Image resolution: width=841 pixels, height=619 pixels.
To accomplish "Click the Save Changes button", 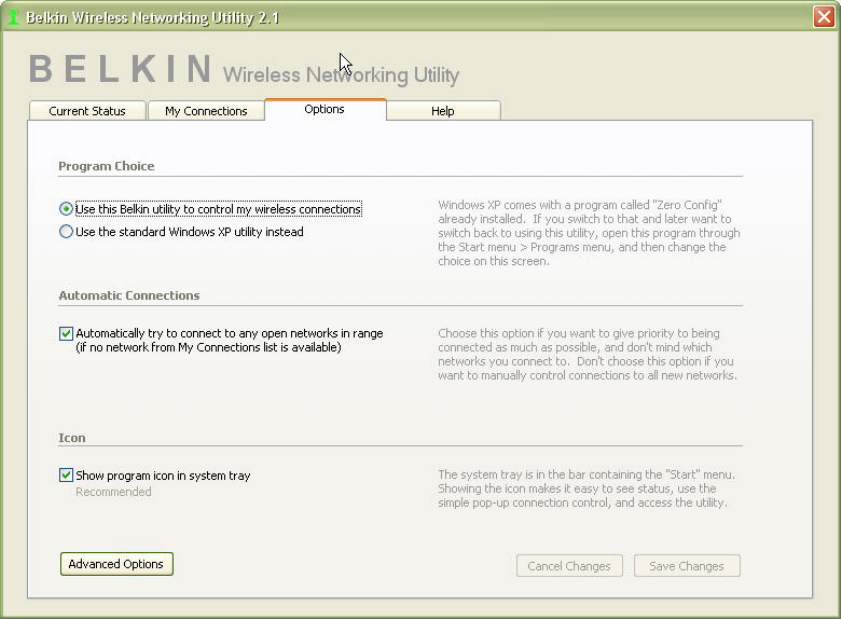I will tap(687, 566).
